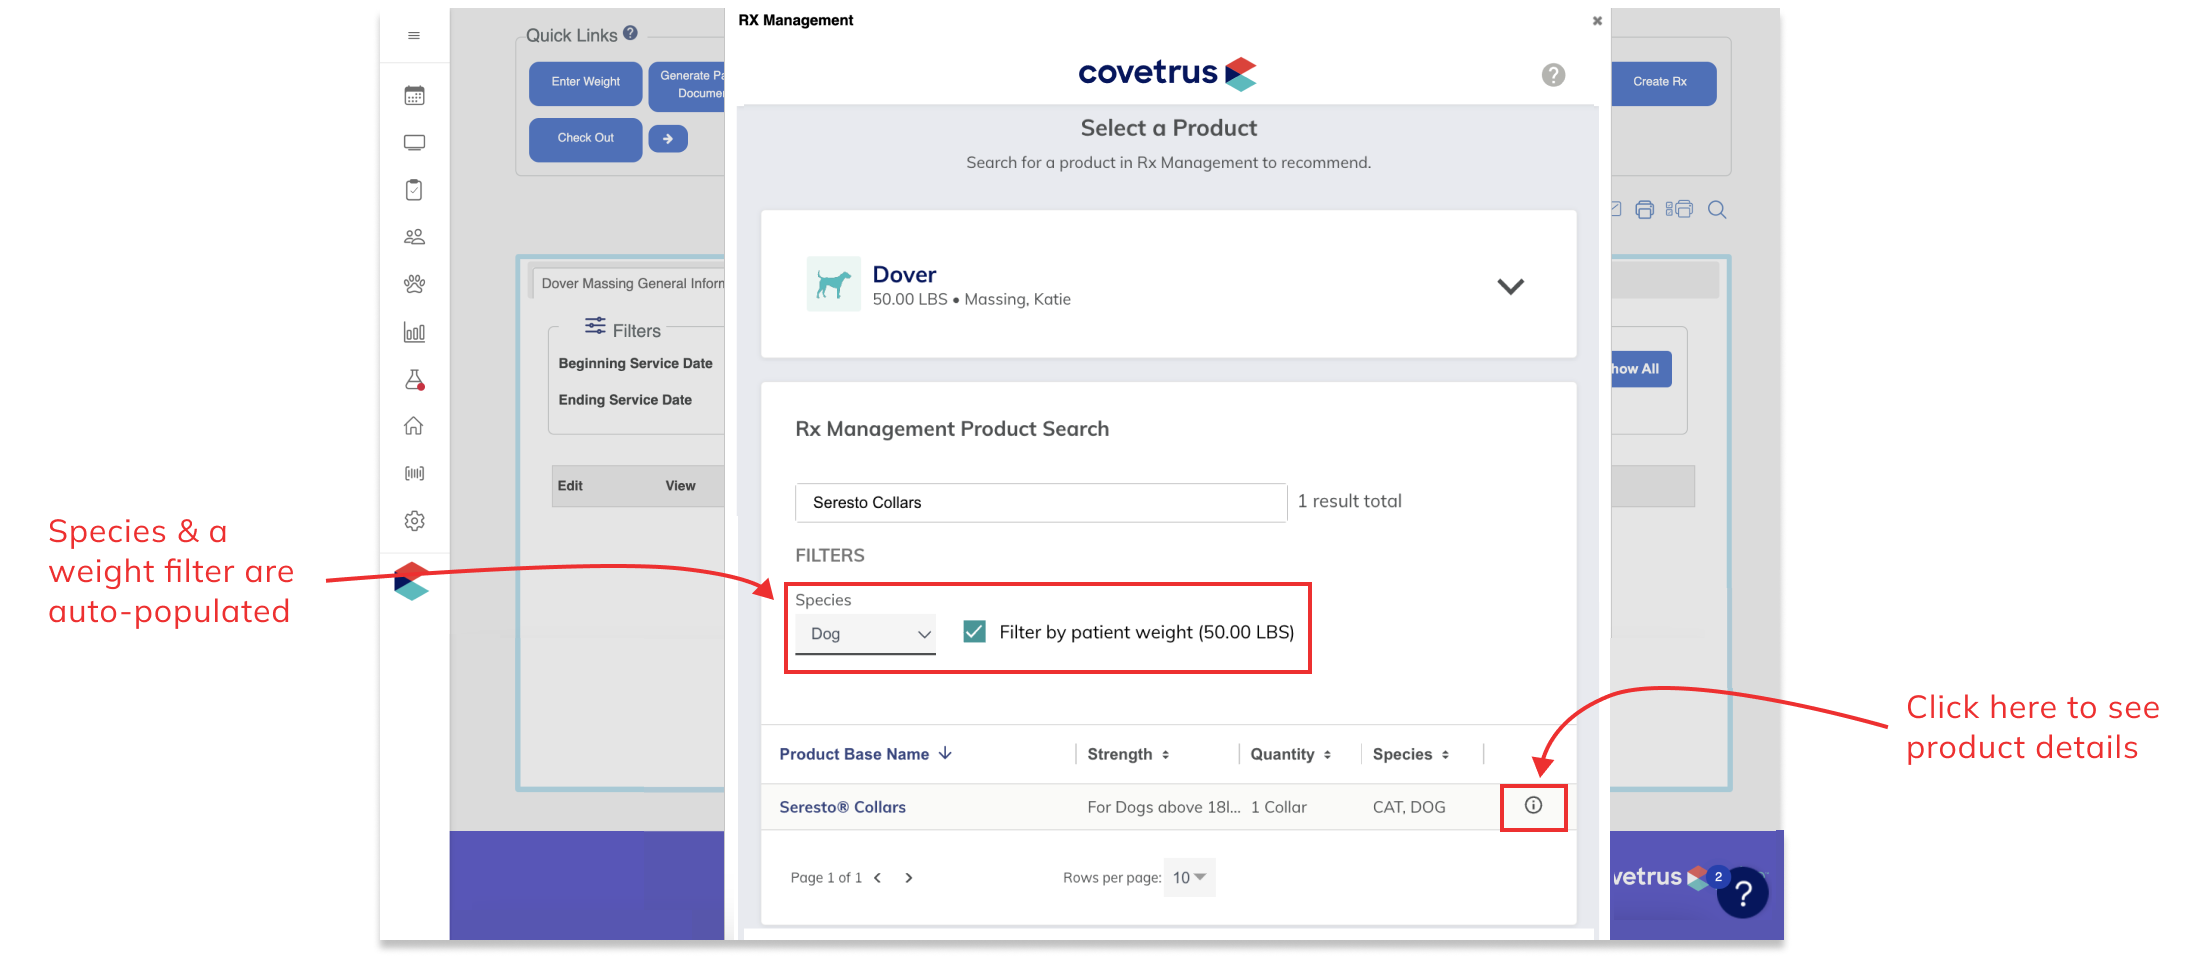
Task: Open the lab flask icon with red badge
Action: click(x=414, y=379)
